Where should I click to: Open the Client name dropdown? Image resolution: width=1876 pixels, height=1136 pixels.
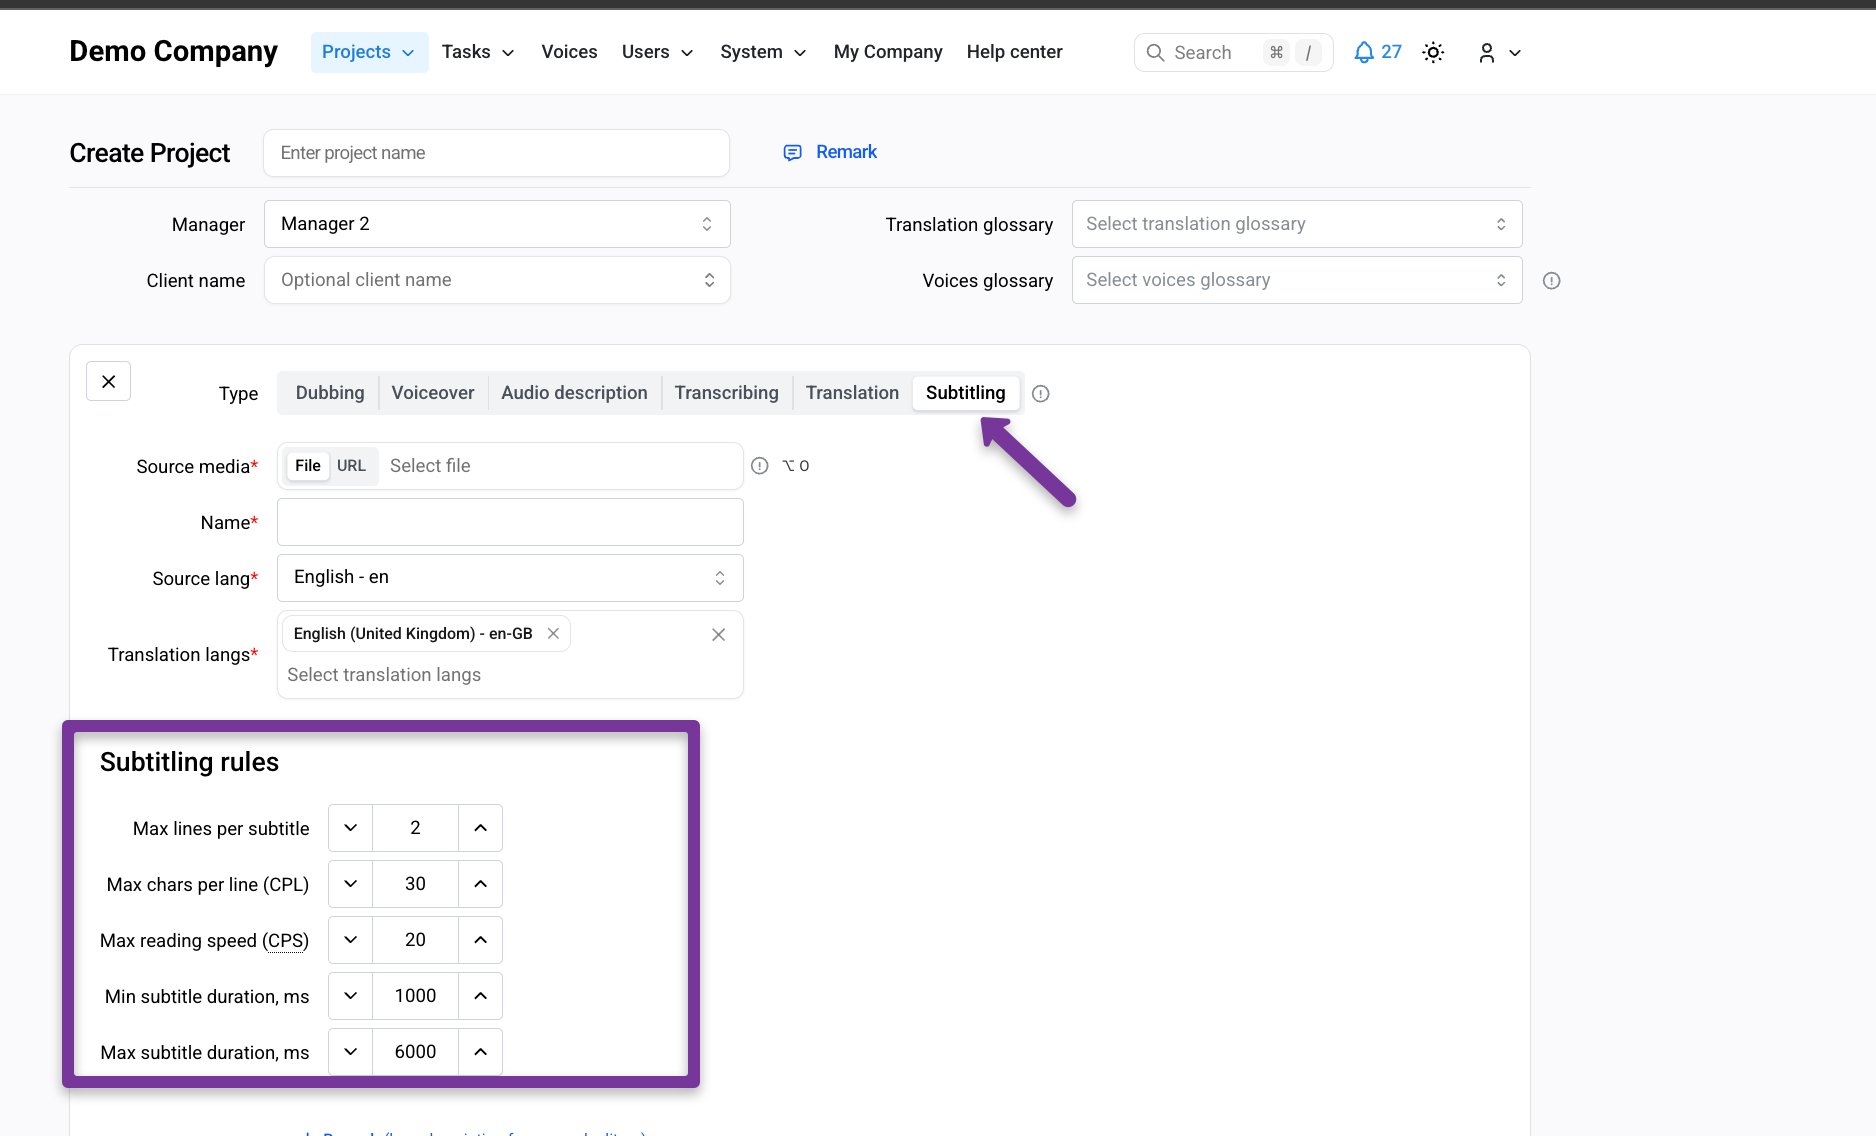tap(497, 280)
